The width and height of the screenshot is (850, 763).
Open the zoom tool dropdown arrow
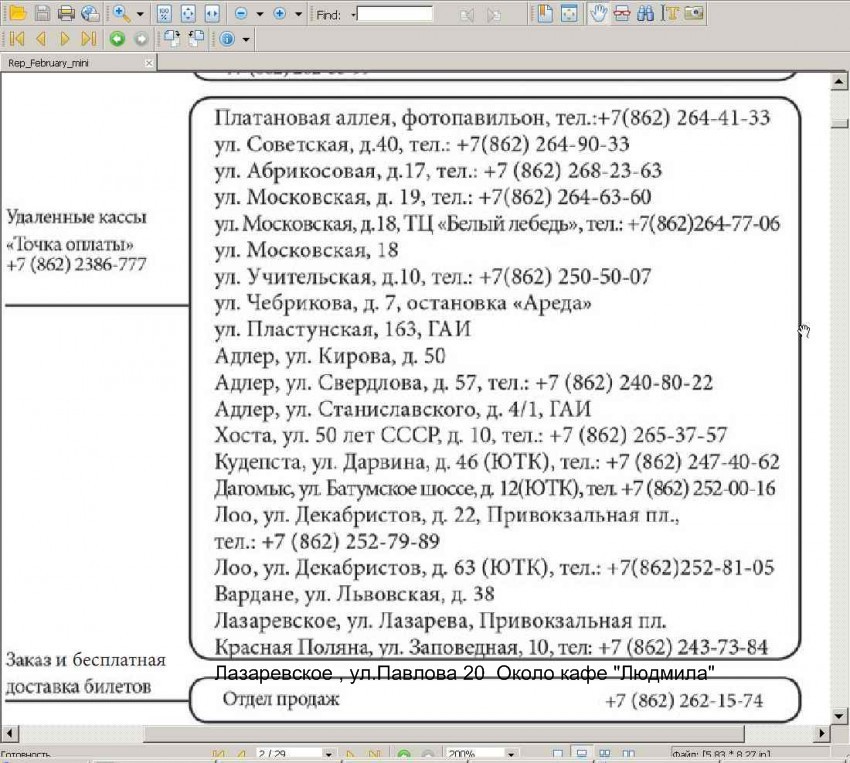point(140,14)
